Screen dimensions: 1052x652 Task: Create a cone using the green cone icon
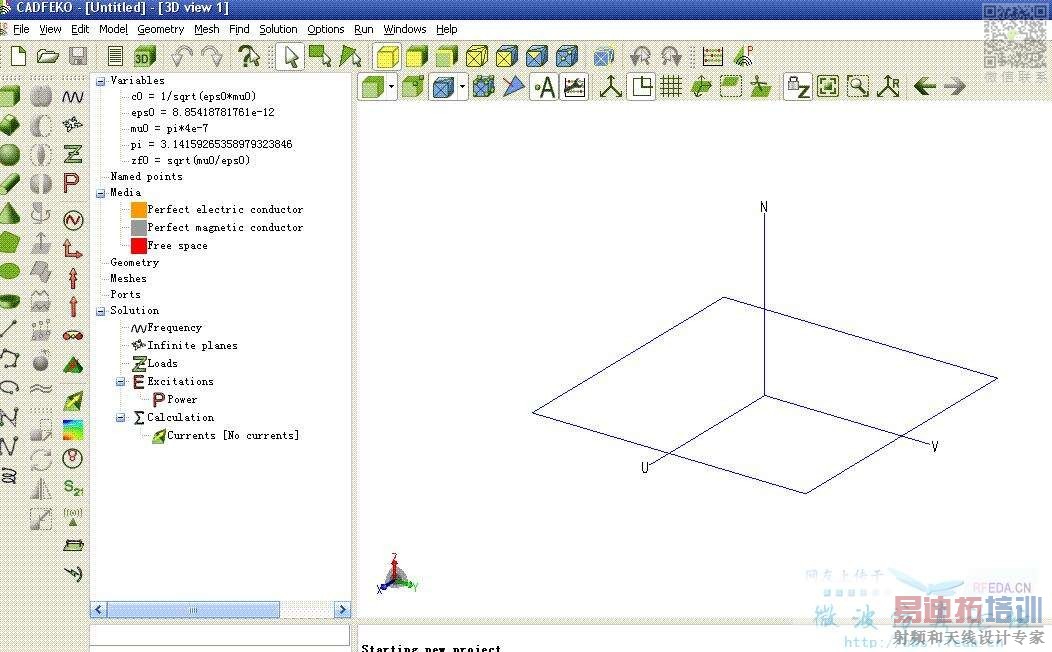(x=9, y=213)
